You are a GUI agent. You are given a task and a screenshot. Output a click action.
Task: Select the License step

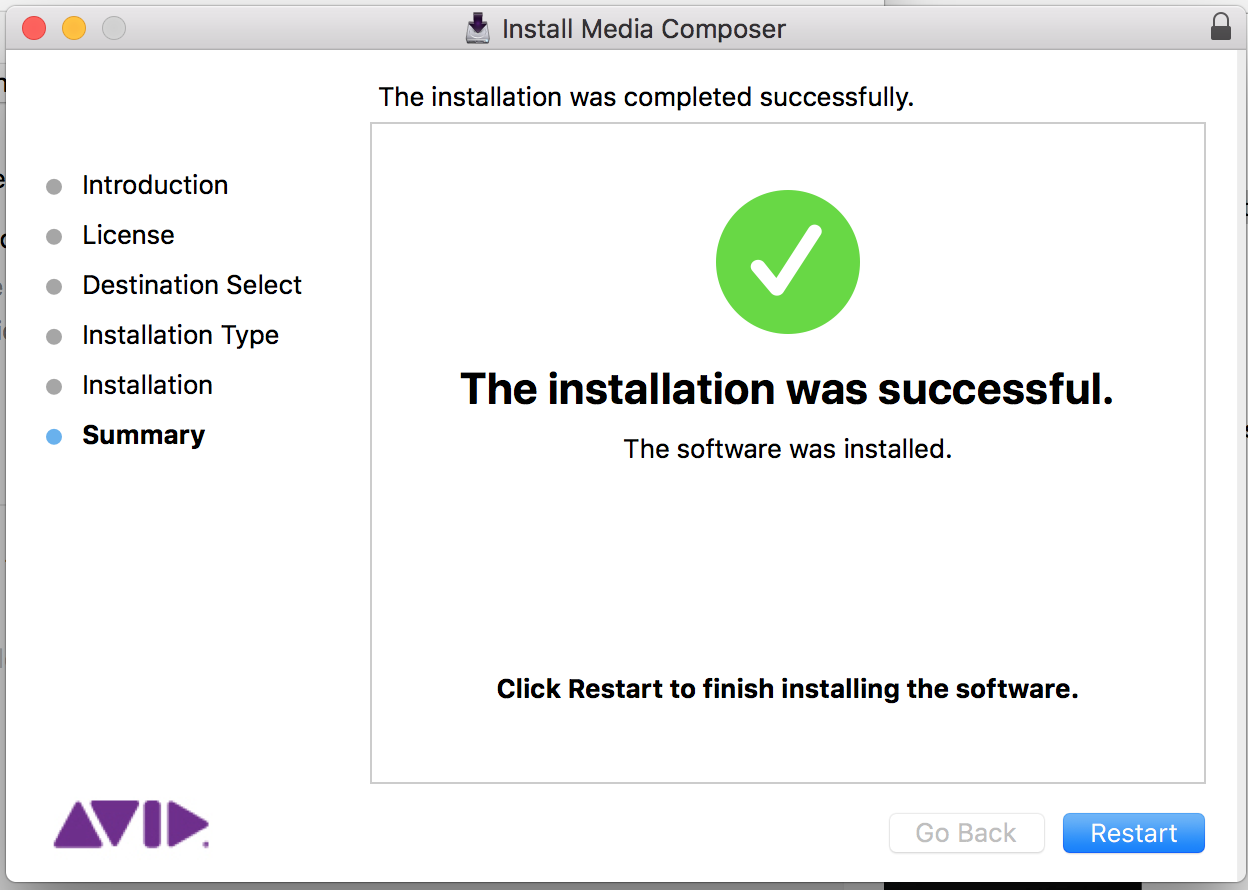pos(128,235)
